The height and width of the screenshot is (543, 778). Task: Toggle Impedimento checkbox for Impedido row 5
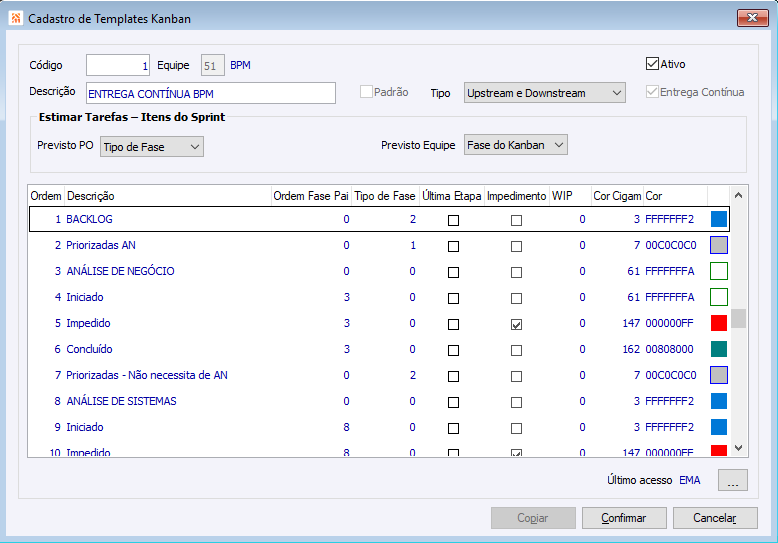point(516,324)
